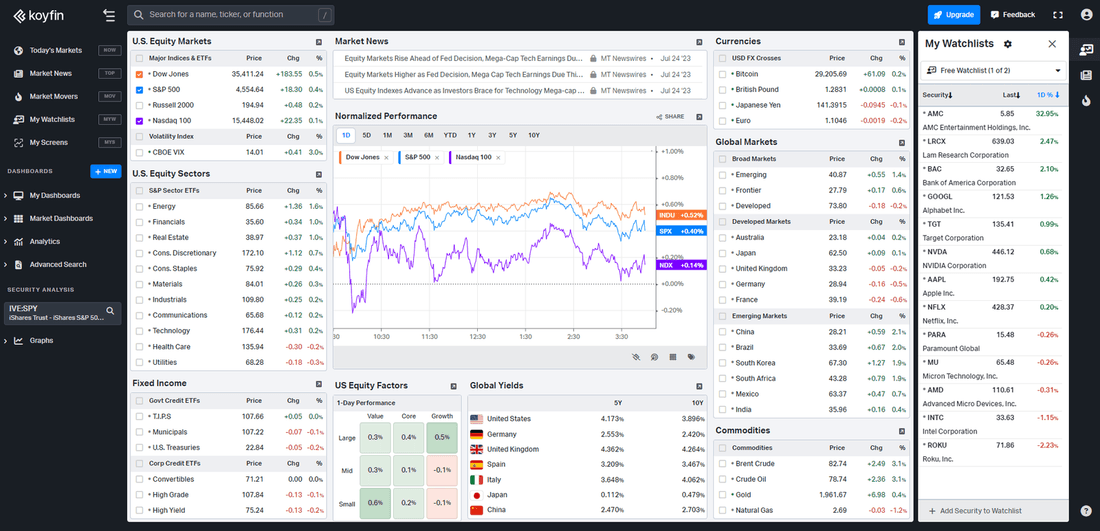Screen dimensions: 1100x531
Task: Expand the Currencies widget
Action: (902, 41)
